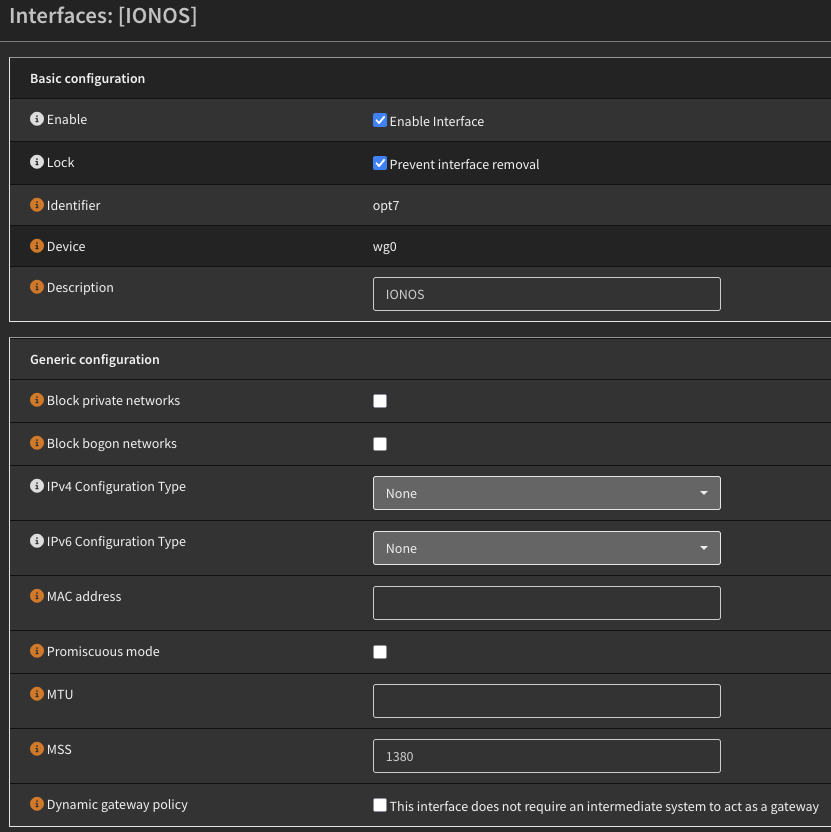Expand the IPv6 Configuration Type dropdown
The width and height of the screenshot is (831, 832).
point(546,548)
